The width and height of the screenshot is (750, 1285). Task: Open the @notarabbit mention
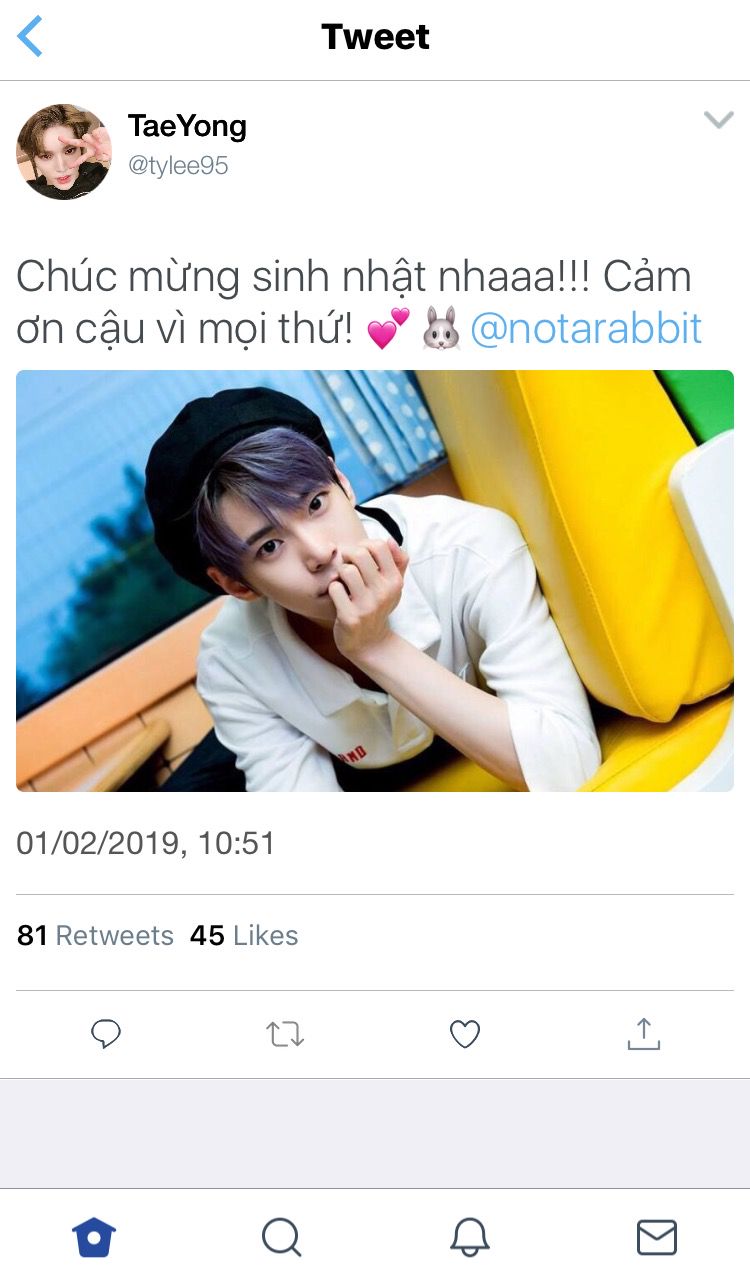[586, 329]
